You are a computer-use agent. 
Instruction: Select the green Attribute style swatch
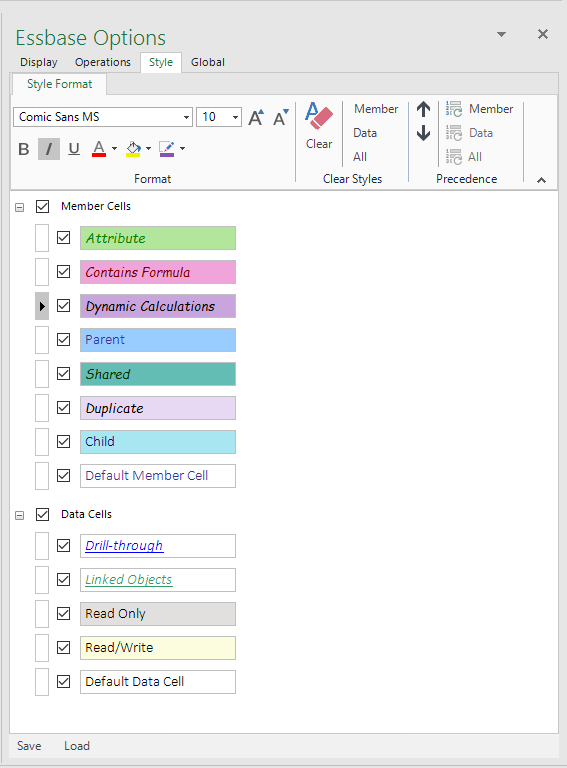point(158,238)
